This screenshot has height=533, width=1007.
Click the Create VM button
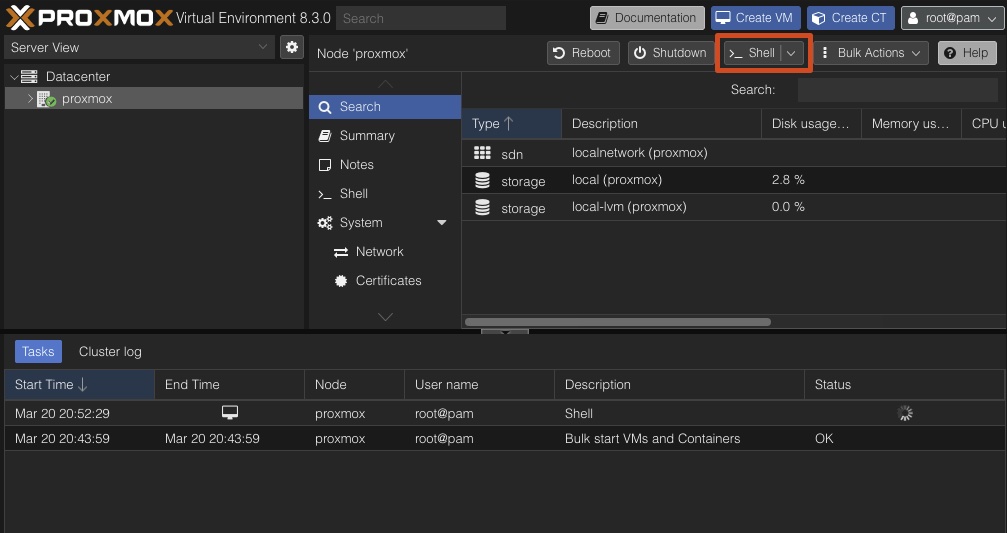click(x=755, y=18)
